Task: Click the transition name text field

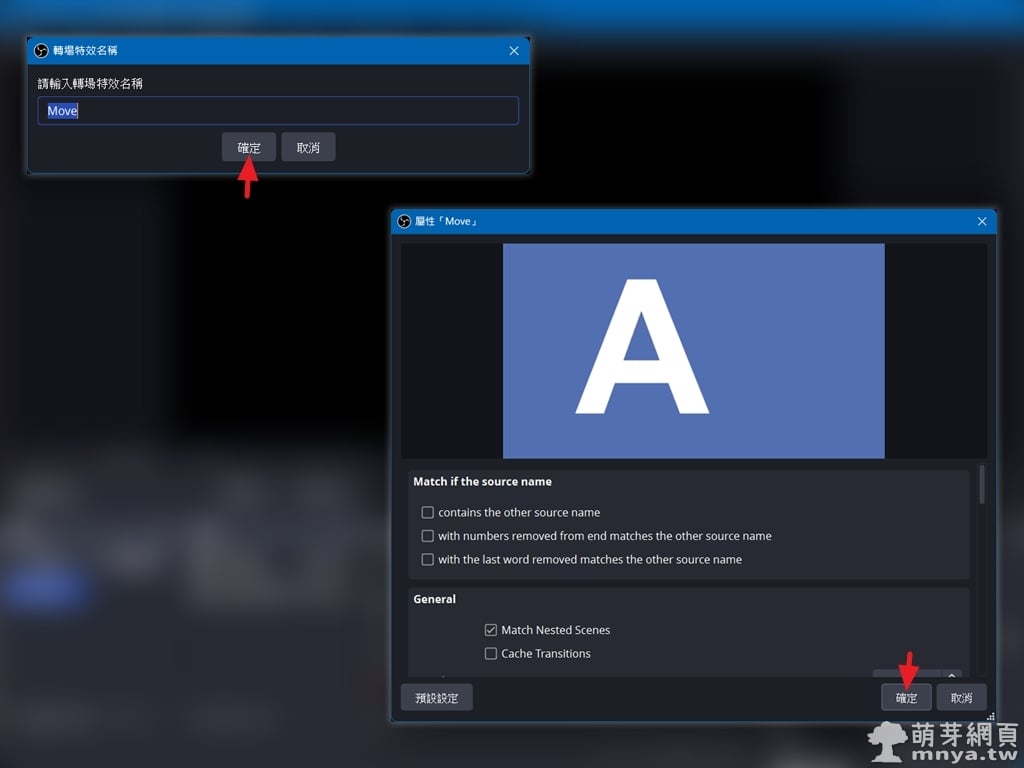Action: (278, 111)
